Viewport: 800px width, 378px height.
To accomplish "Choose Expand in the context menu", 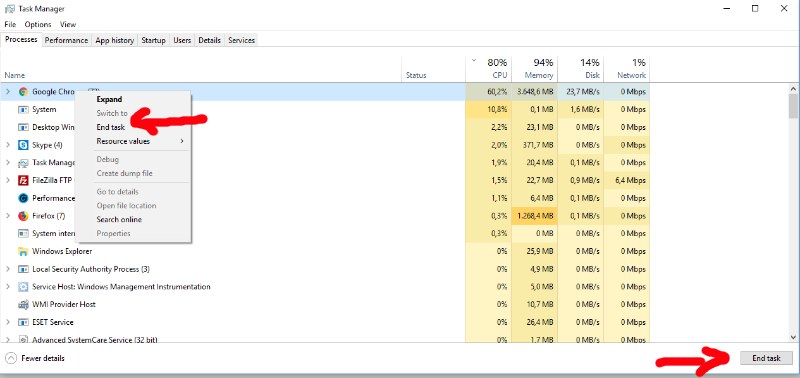I will (x=133, y=99).
